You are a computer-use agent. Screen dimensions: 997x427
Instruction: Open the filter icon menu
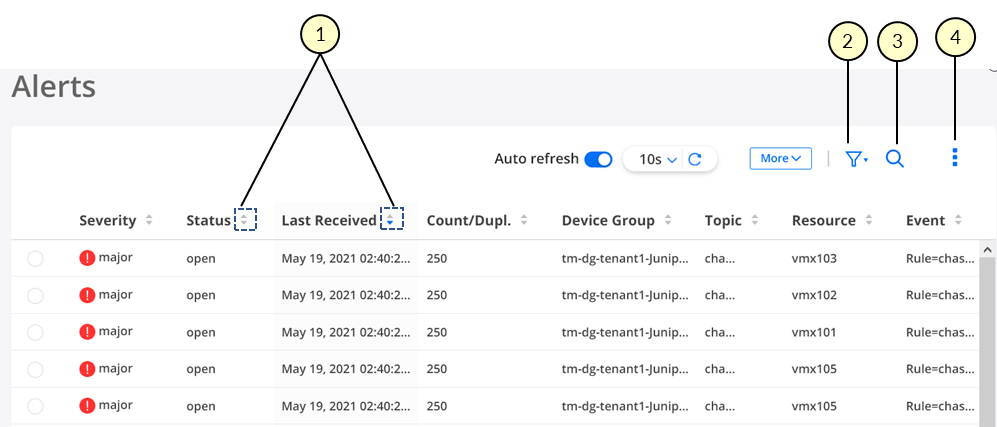click(x=856, y=159)
